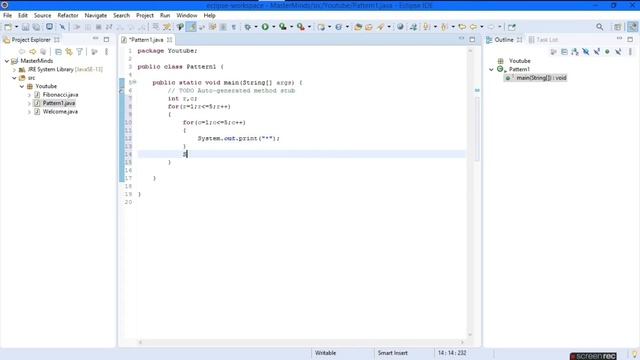Switch to the Task List tab
This screenshot has width=640, height=360.
[x=543, y=40]
